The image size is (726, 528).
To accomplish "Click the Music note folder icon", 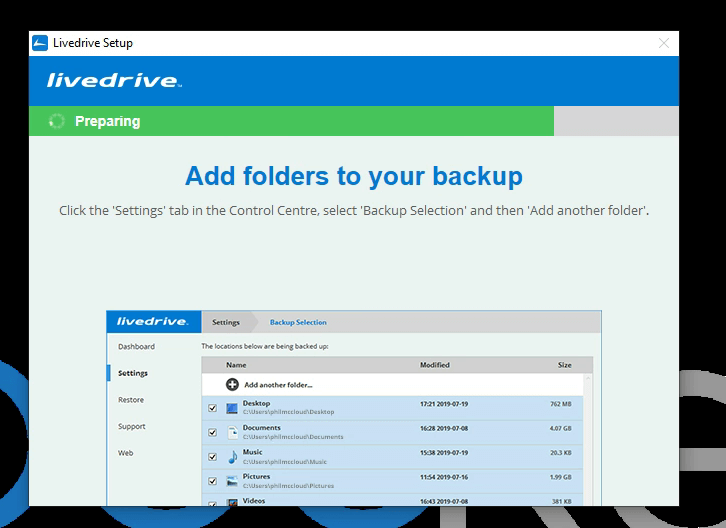I will click(232, 457).
